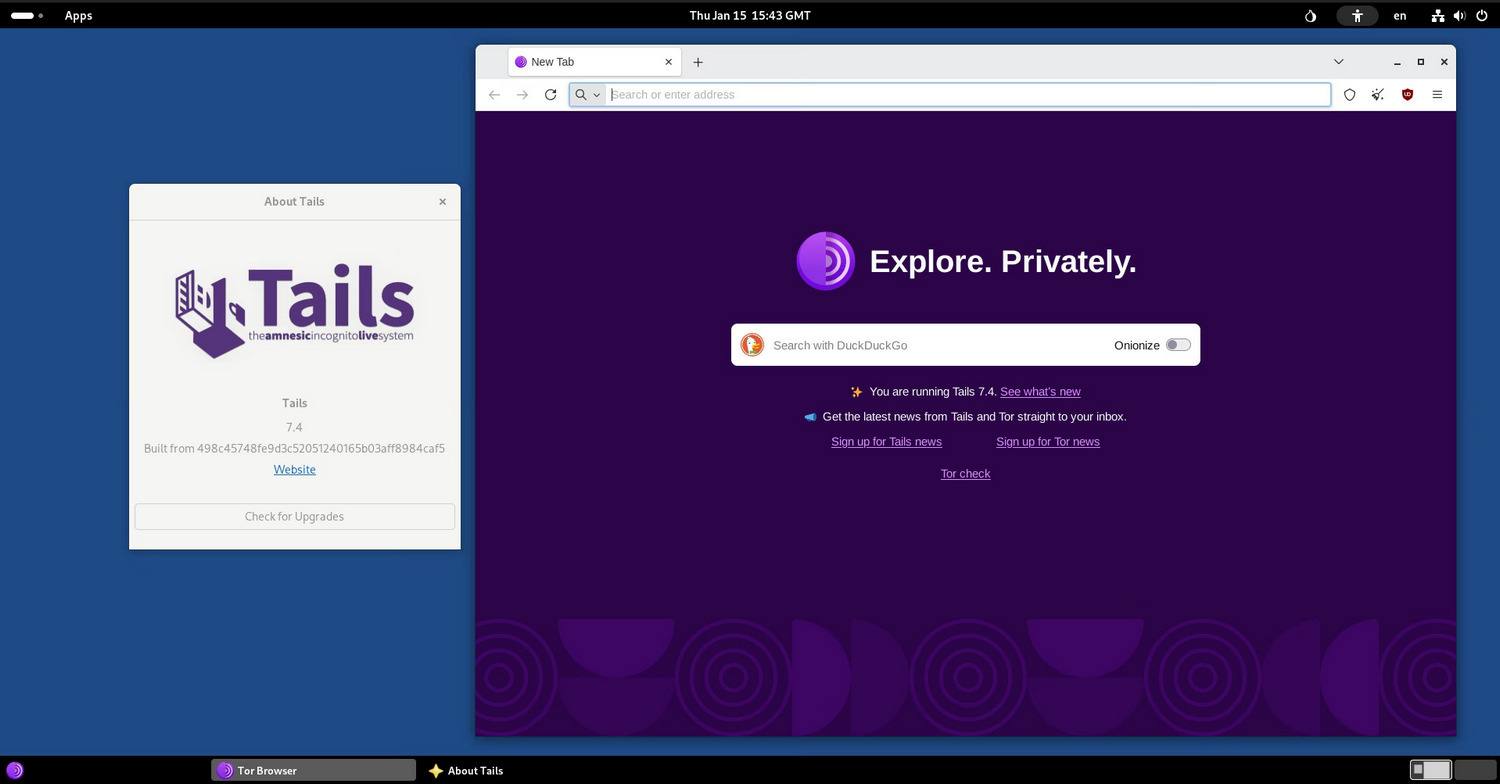Click the New Identity broom icon
This screenshot has height=784, width=1500.
tap(1378, 95)
